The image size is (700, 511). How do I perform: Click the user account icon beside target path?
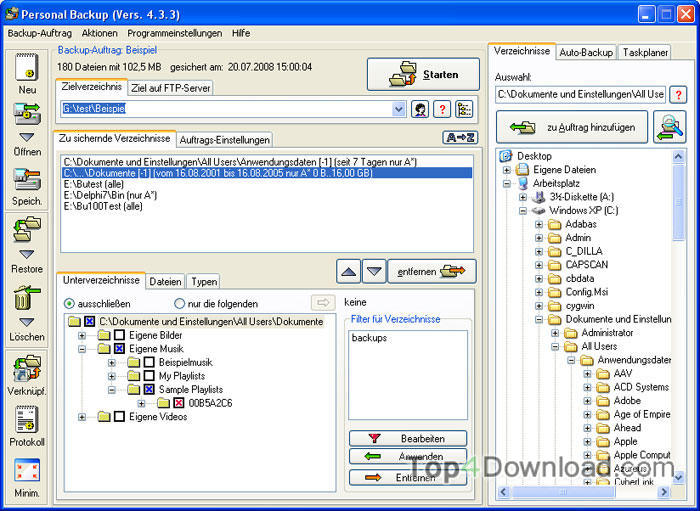(420, 109)
